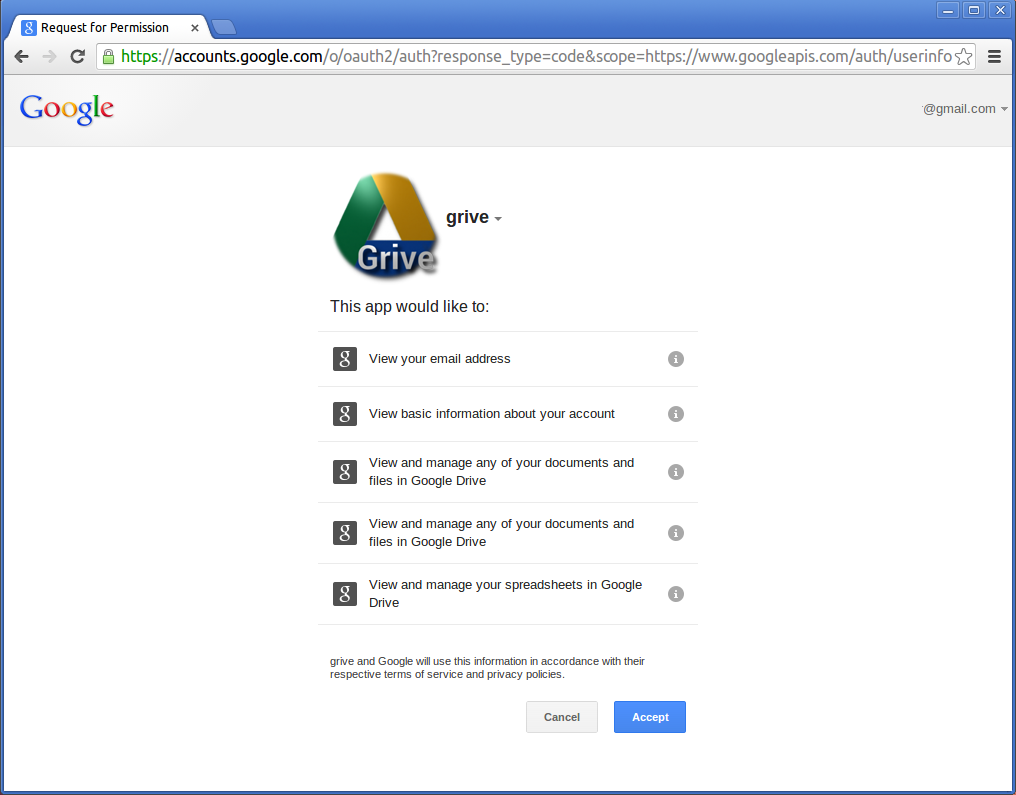The image size is (1016, 795).
Task: Click View basic information about your account
Action: coord(492,414)
